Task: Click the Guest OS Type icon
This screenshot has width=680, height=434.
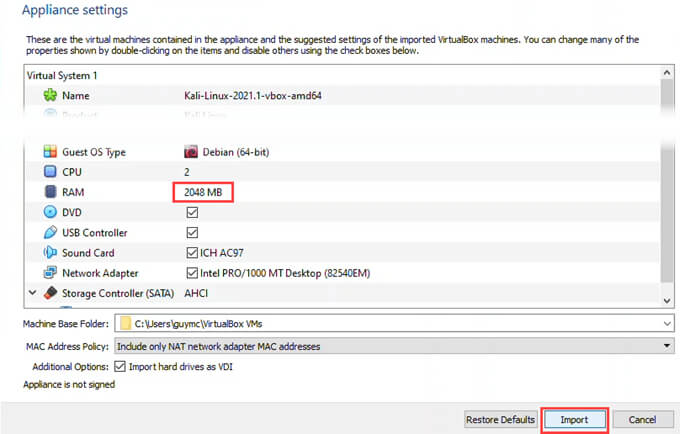Action: click(50, 152)
